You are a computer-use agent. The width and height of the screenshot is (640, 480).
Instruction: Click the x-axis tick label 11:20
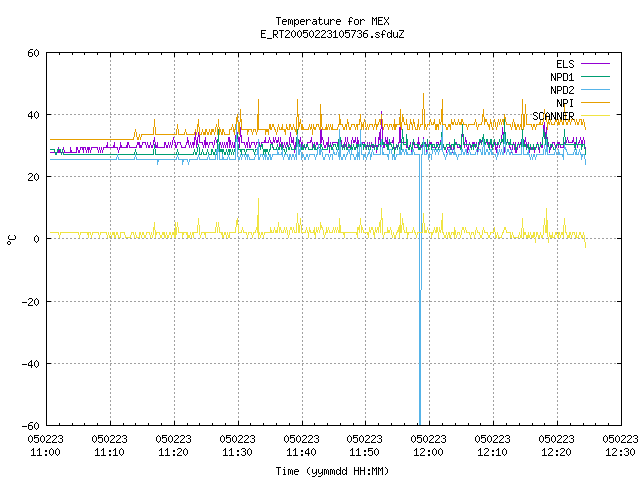(x=173, y=452)
